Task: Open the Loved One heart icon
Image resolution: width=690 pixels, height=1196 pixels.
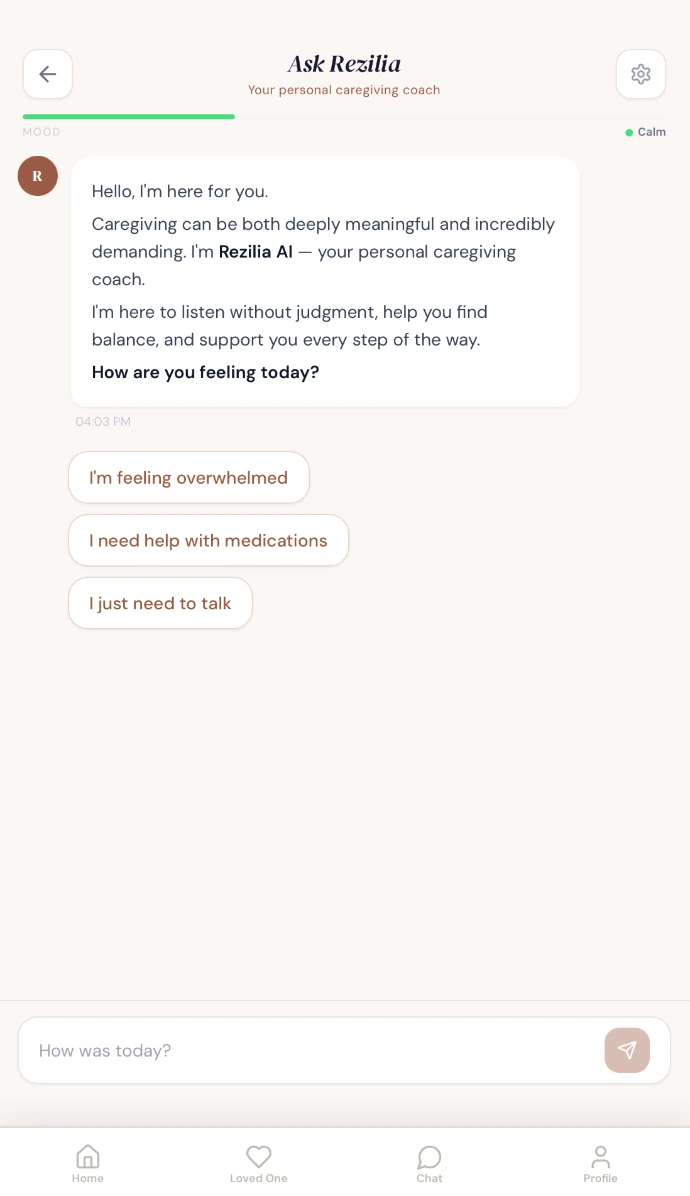Action: point(259,1158)
